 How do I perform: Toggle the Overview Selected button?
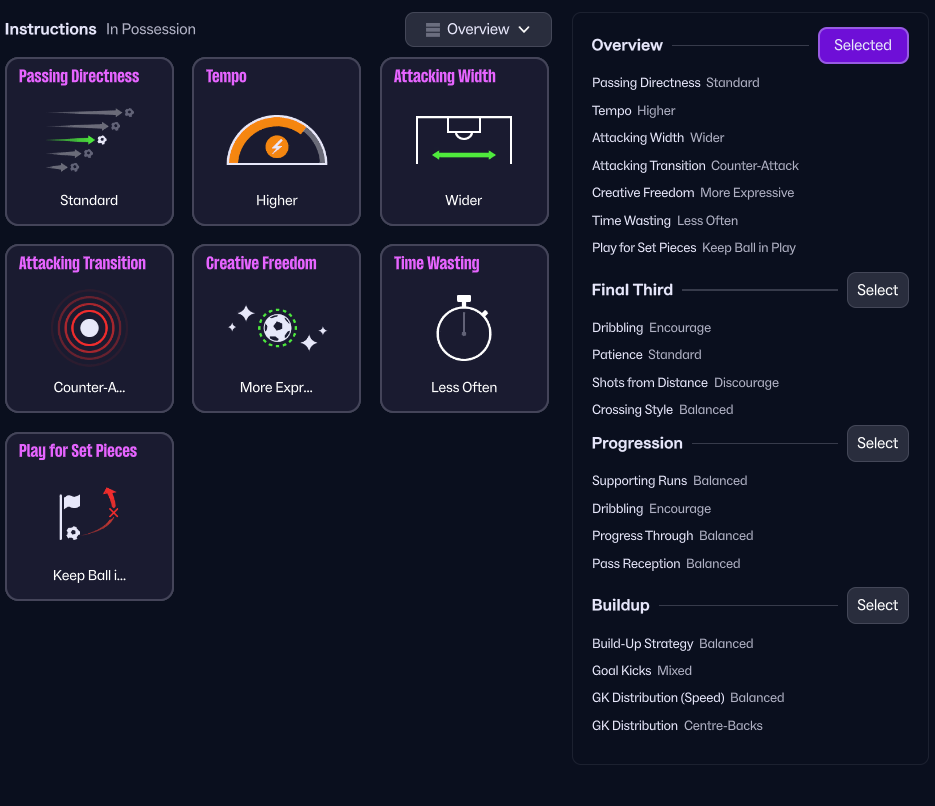click(862, 45)
